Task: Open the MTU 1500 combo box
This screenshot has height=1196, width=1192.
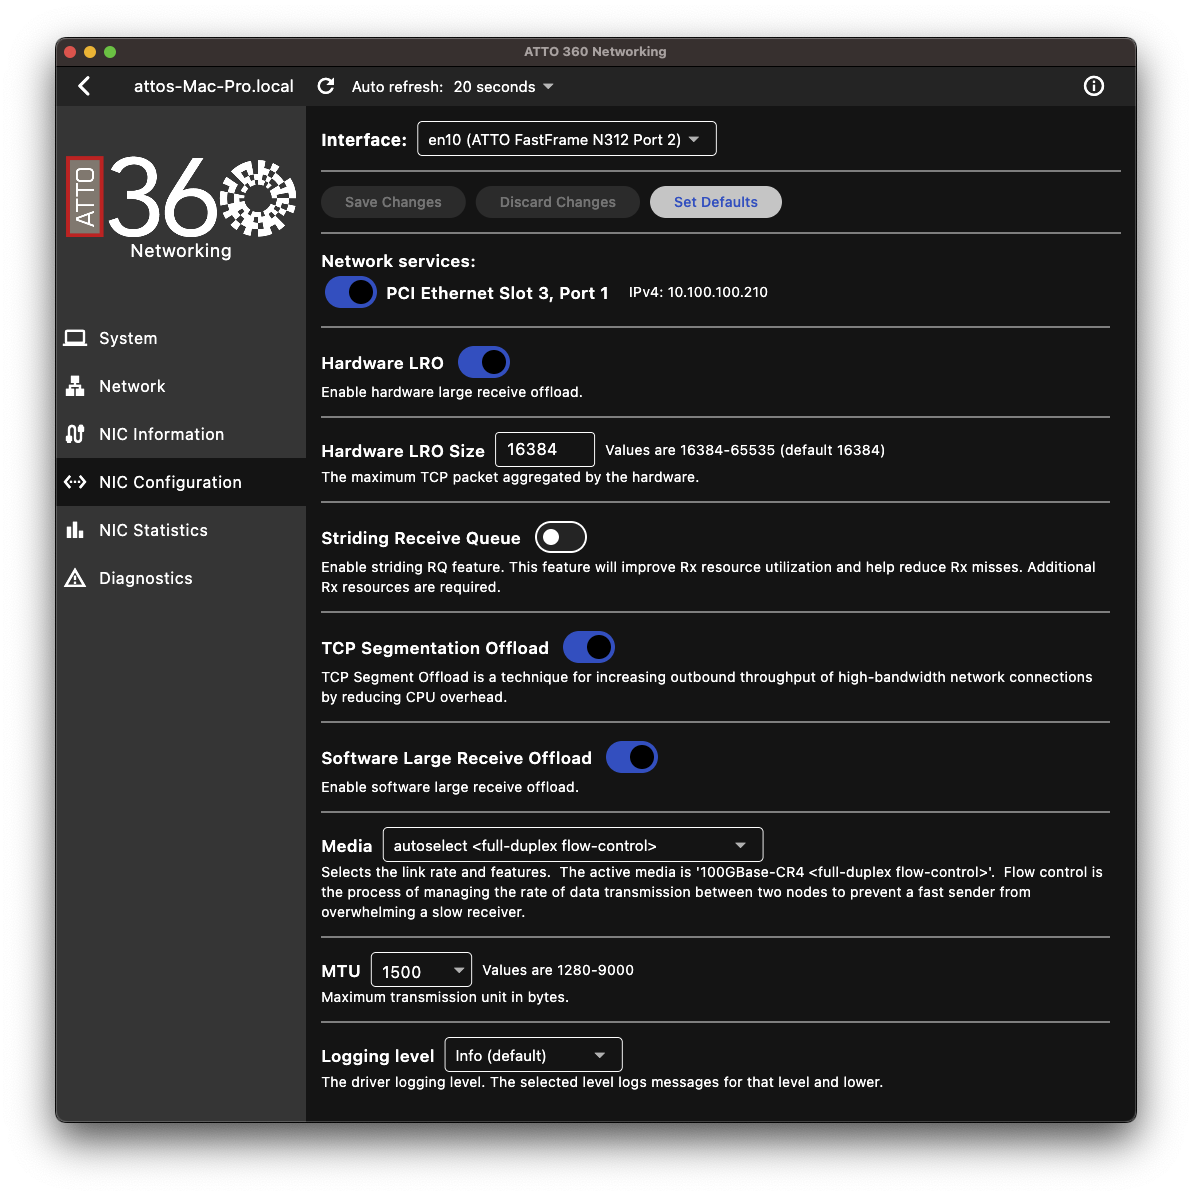Action: pos(421,970)
